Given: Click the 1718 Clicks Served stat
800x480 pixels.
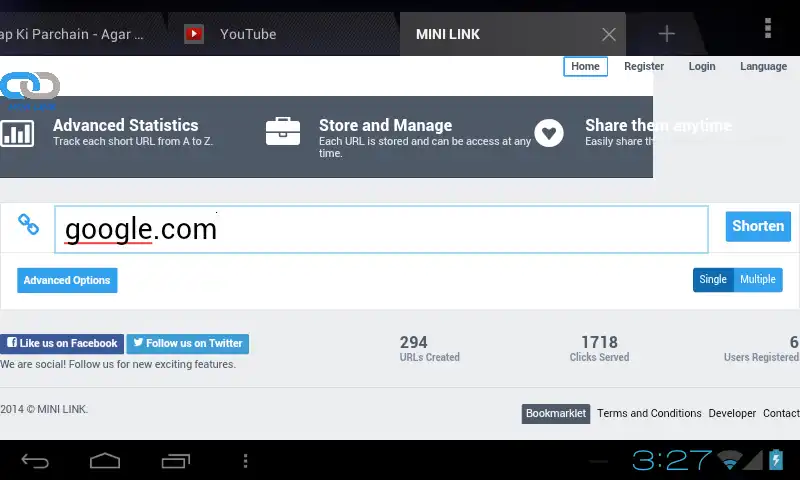Looking at the screenshot, I should pos(599,348).
